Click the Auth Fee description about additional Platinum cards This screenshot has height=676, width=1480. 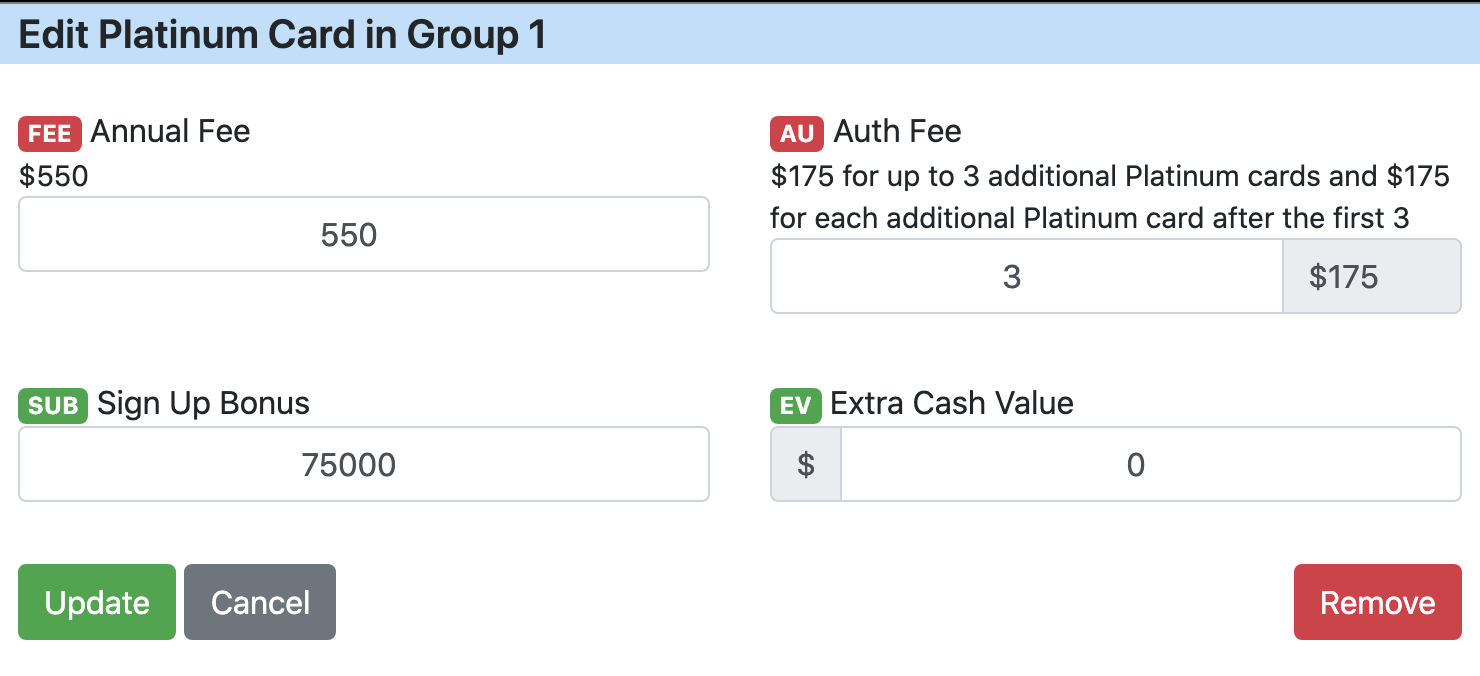[1110, 197]
